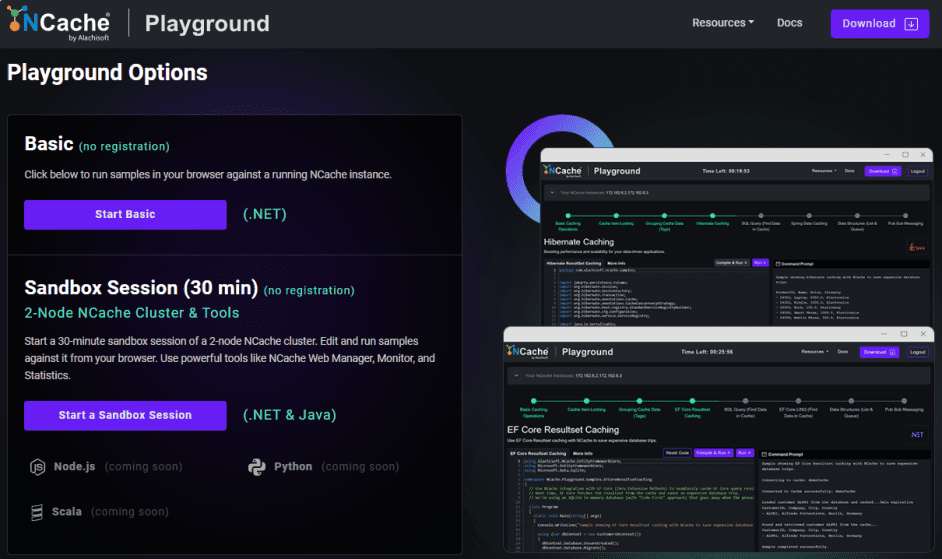Click Start a Sandbox Session button
Viewport: 942px width, 559px height.
[x=125, y=415]
